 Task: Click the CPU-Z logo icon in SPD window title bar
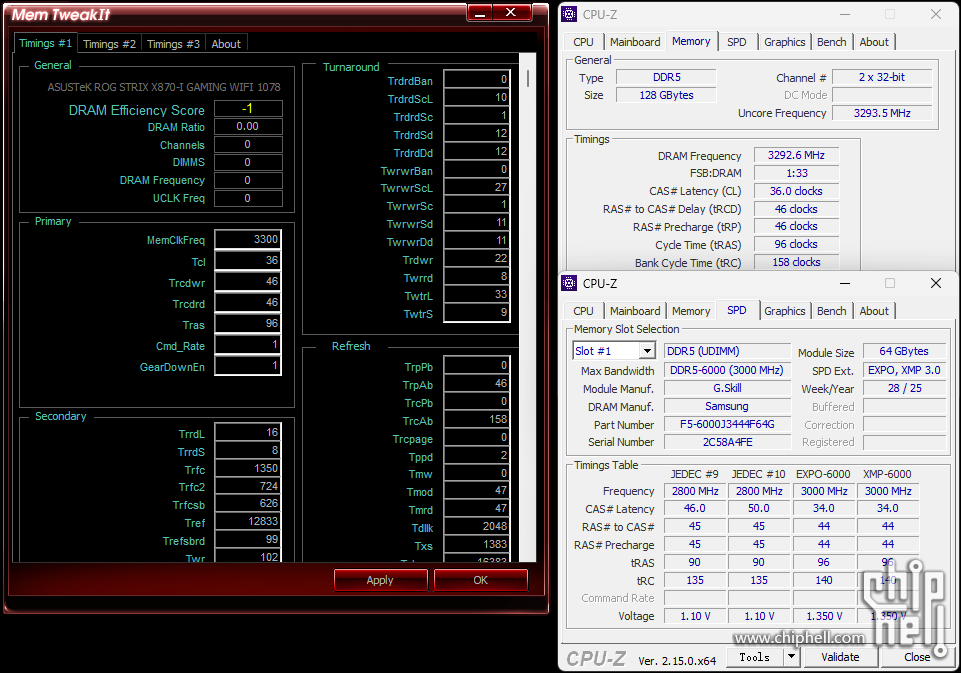click(569, 283)
